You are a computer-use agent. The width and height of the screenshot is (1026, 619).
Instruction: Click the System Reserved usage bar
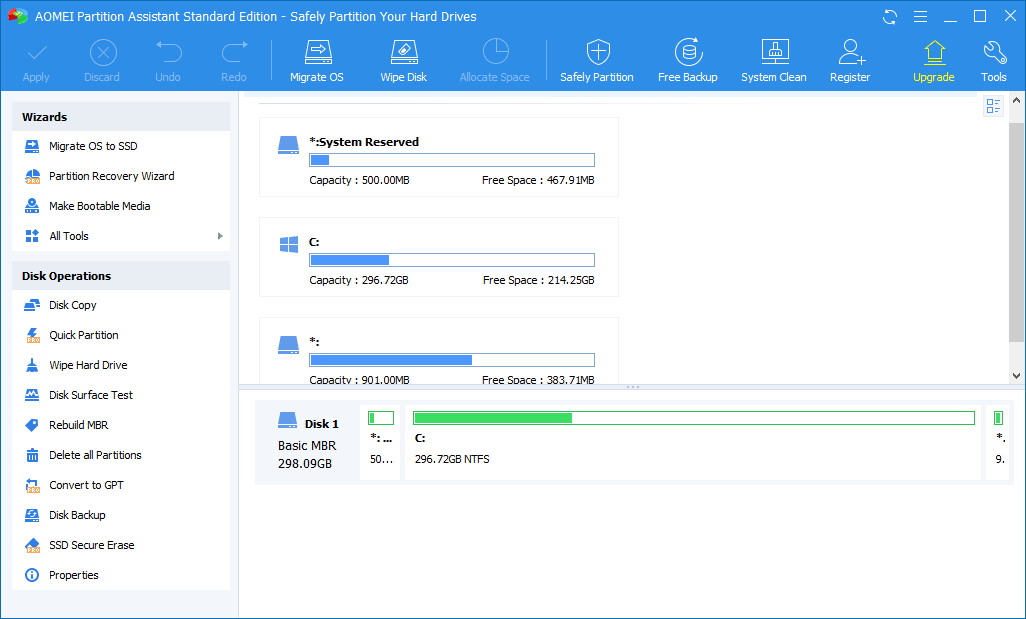[x=452, y=160]
